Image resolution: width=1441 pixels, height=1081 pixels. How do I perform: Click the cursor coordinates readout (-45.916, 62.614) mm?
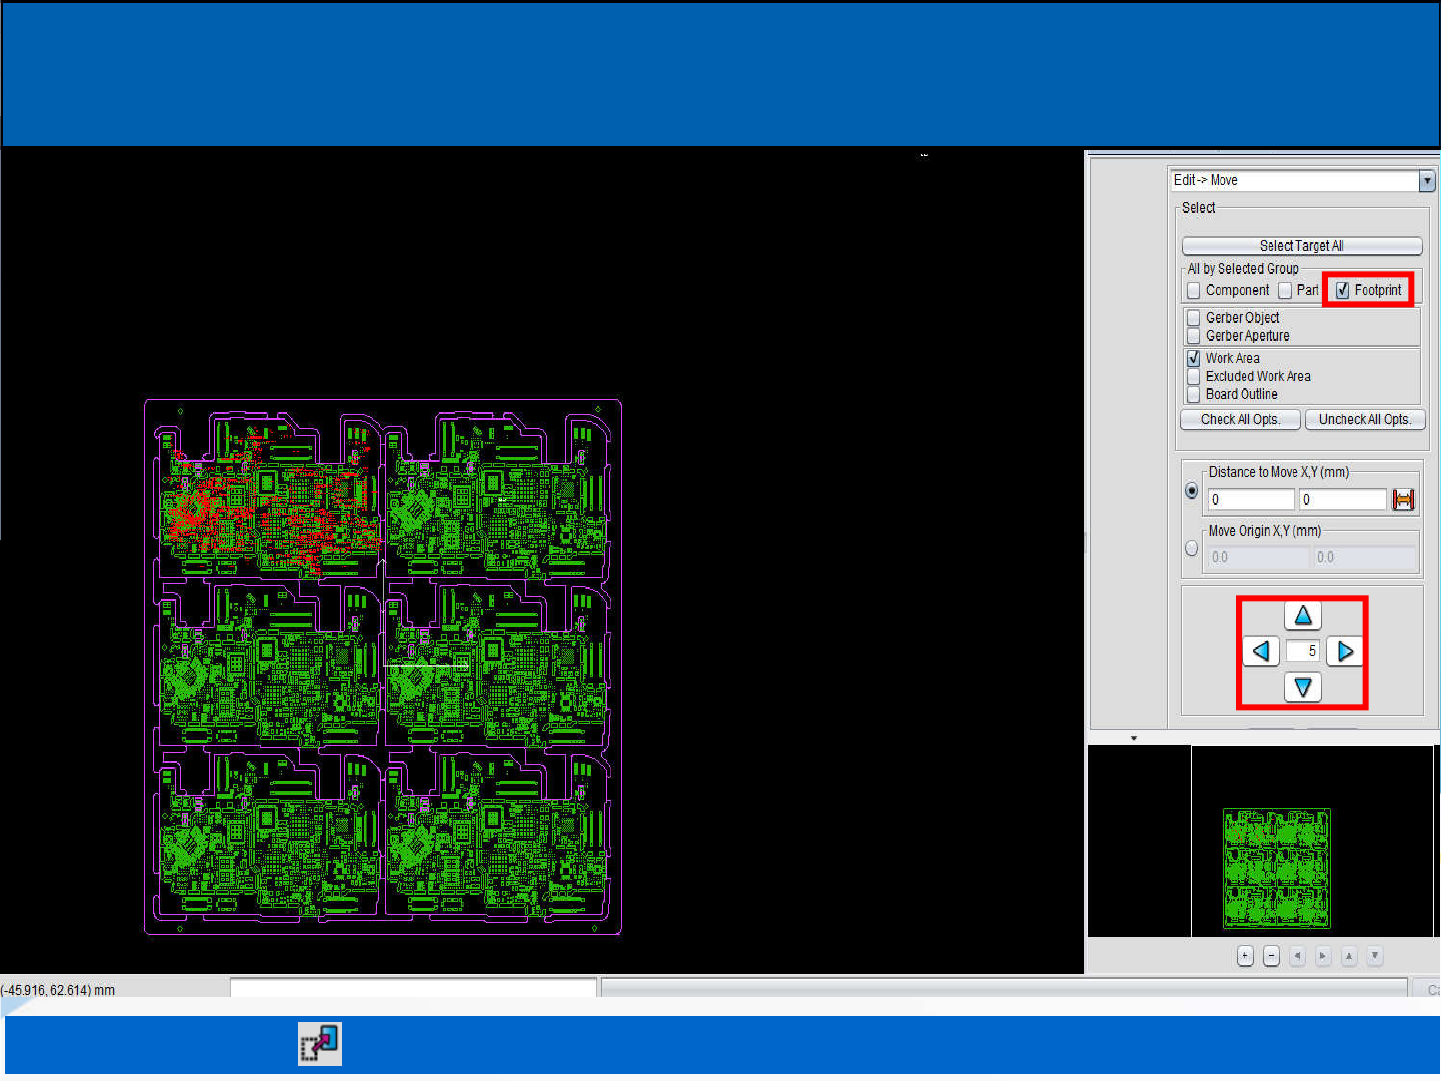(x=58, y=990)
